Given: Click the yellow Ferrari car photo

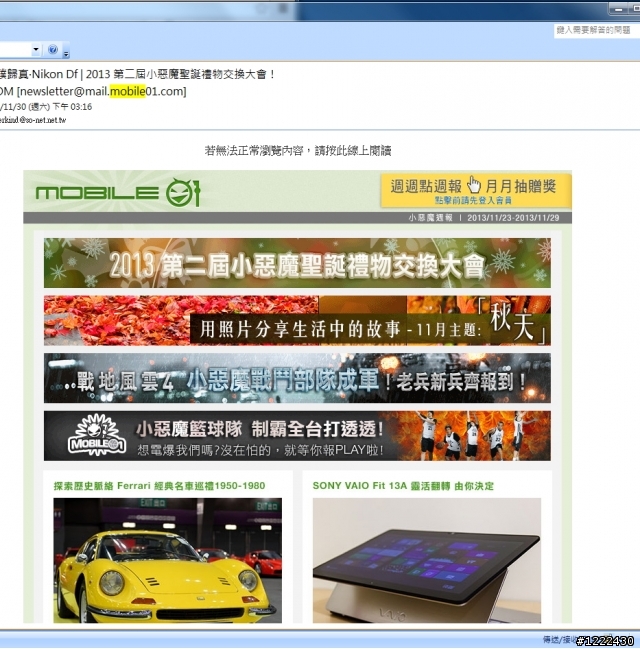Looking at the screenshot, I should [168, 560].
